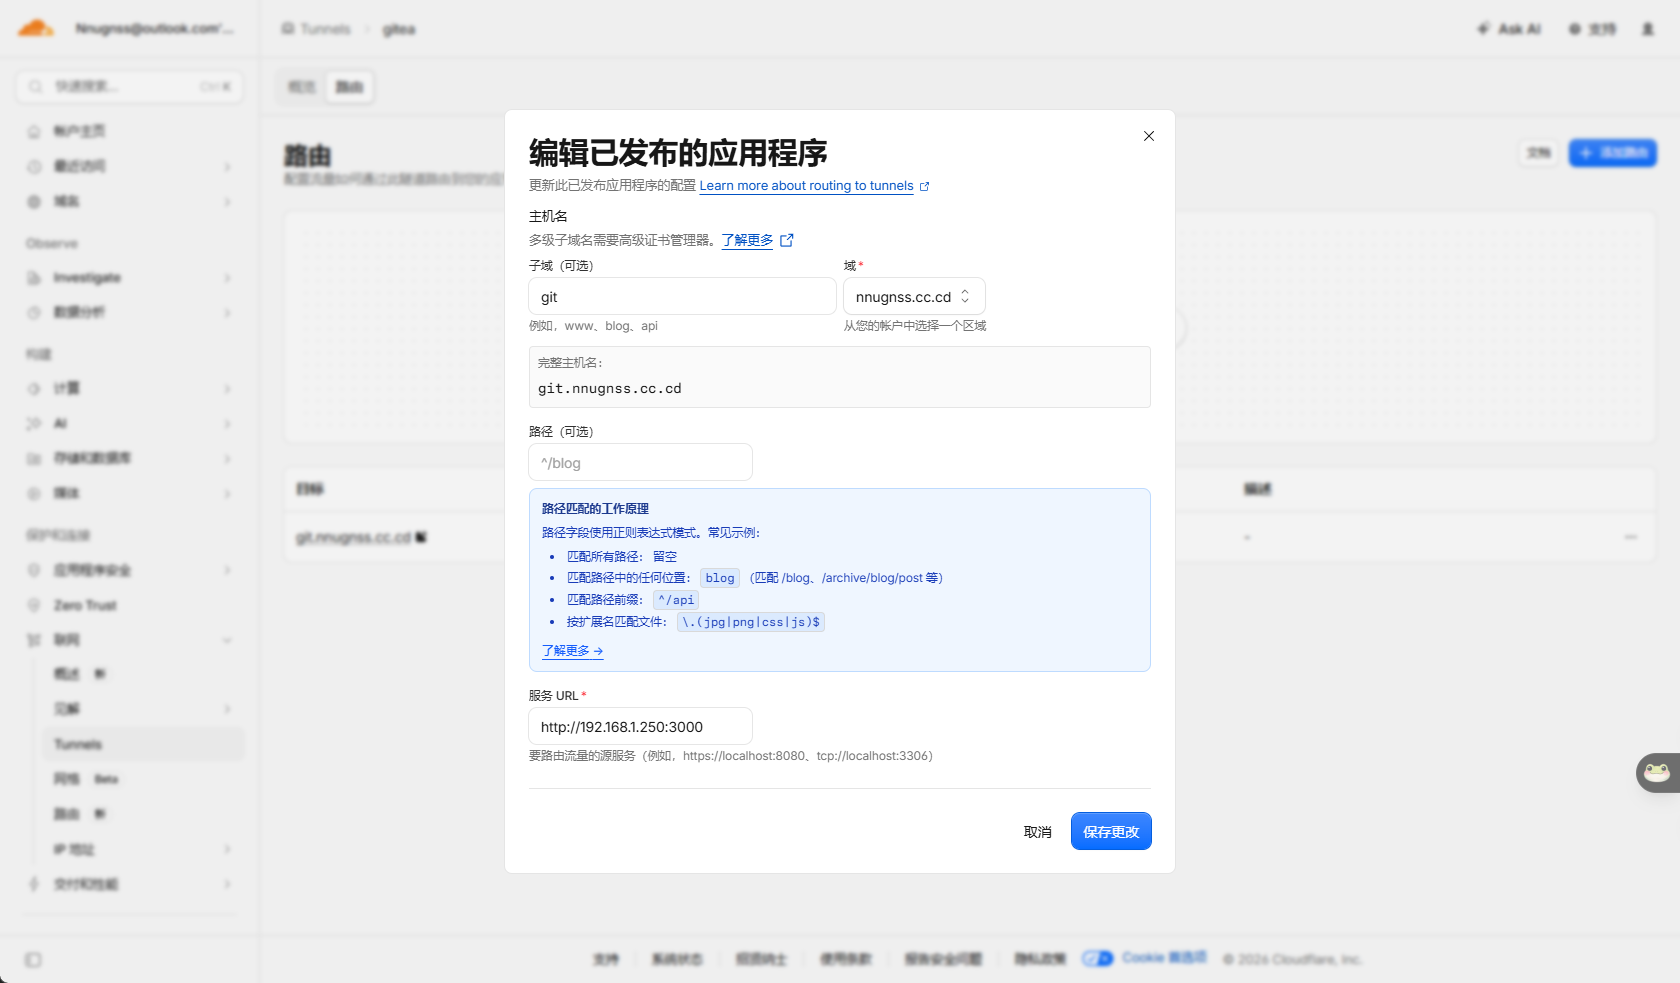
Task: Select the 路由 tab above the page title
Action: point(349,87)
